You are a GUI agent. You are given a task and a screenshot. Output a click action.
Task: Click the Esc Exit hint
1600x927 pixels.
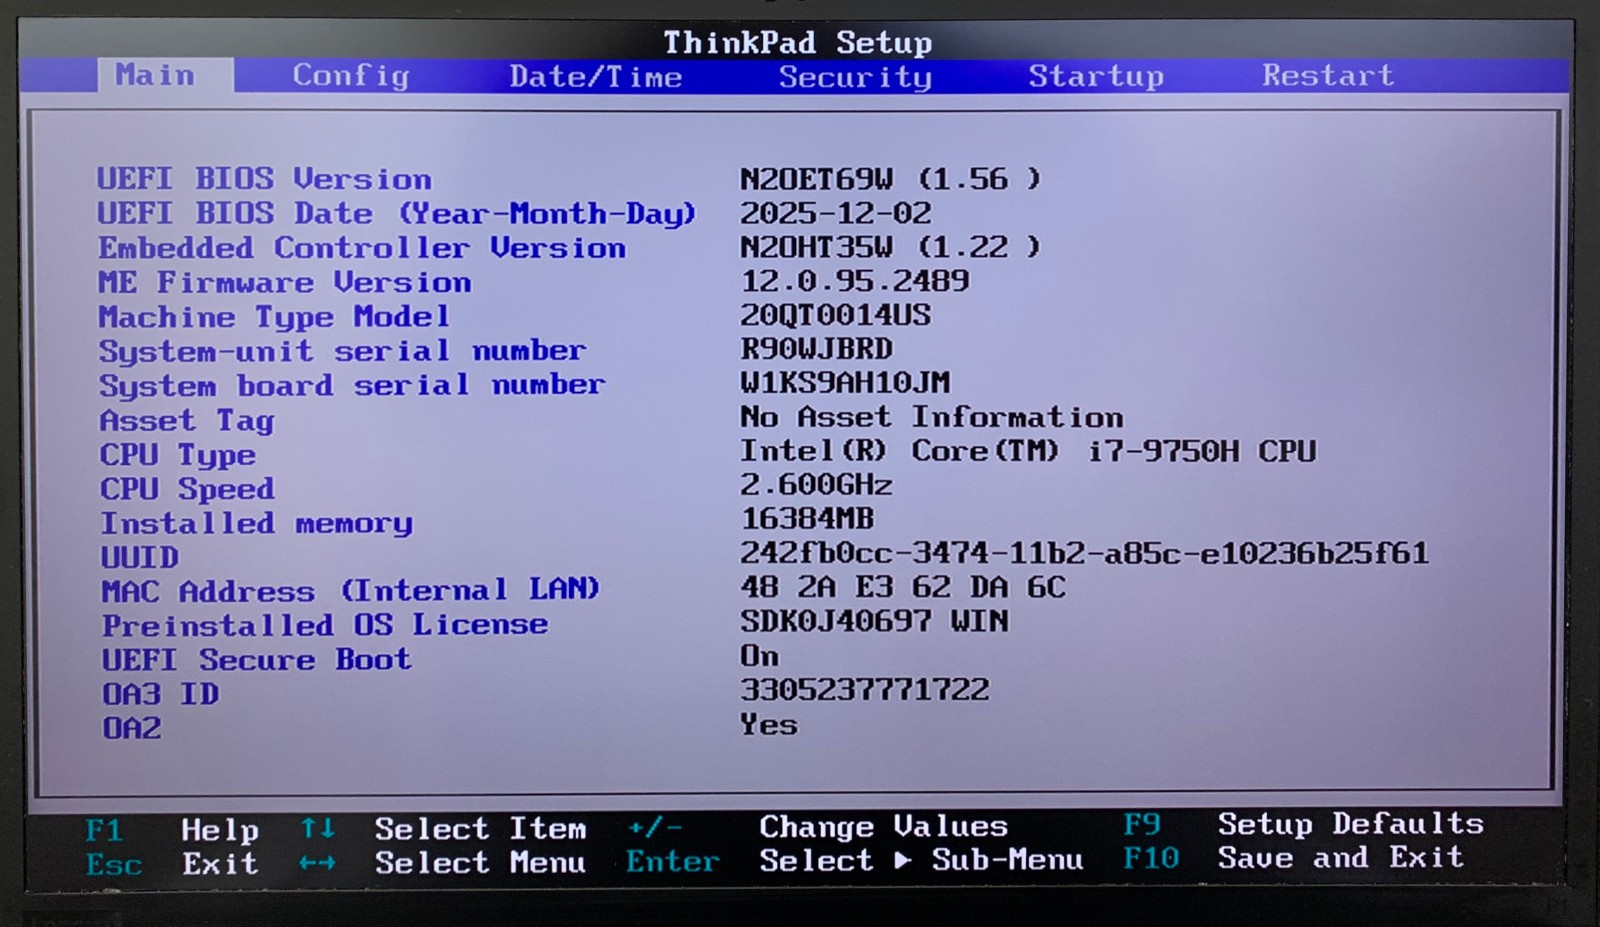pos(172,864)
